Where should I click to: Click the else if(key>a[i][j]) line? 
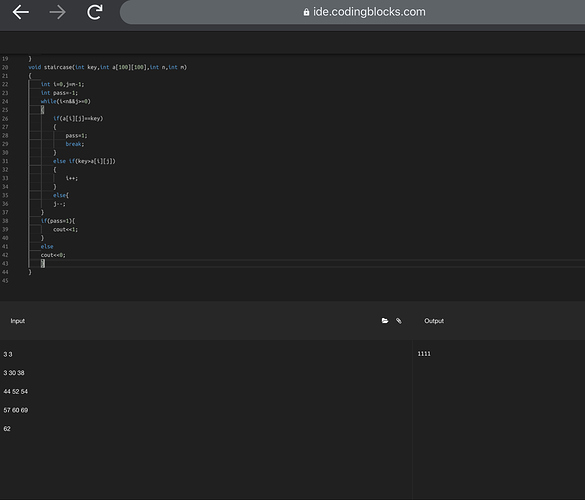84,161
